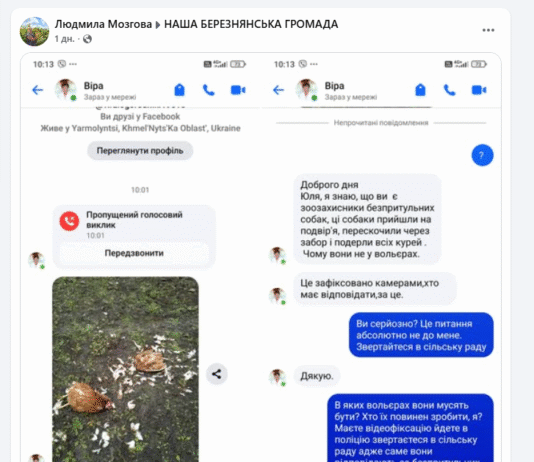Viewport: 534px width, 462px height.
Task: Open the post options three-dots menu
Action: pyautogui.click(x=488, y=30)
